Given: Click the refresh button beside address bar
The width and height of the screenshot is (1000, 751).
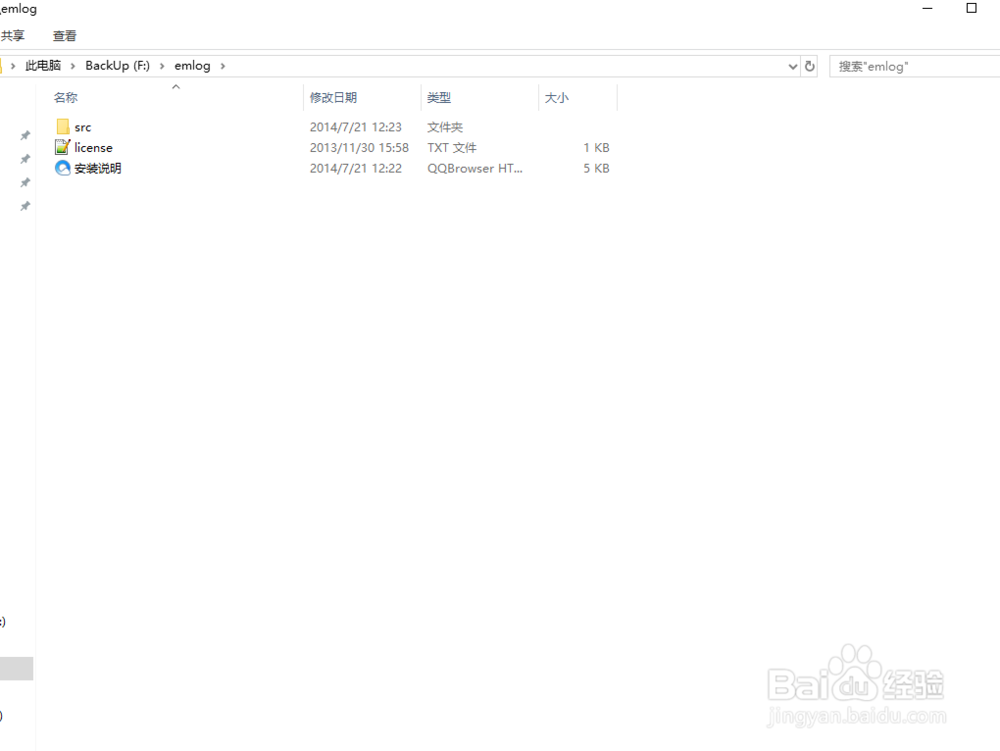Looking at the screenshot, I should [809, 66].
